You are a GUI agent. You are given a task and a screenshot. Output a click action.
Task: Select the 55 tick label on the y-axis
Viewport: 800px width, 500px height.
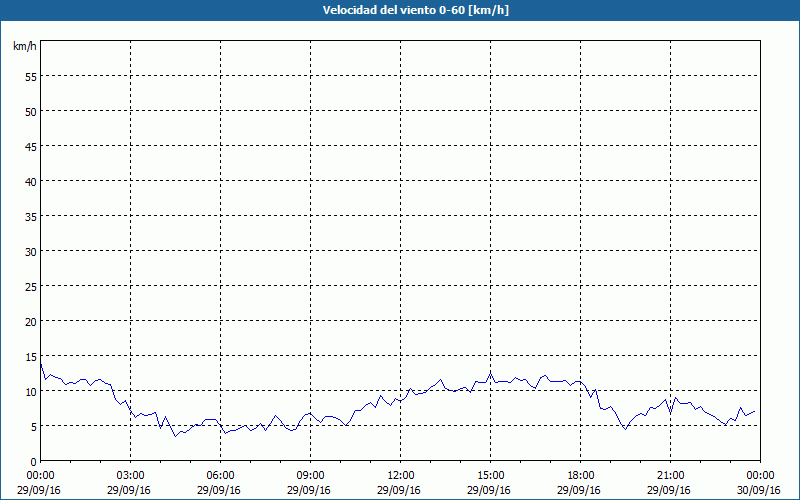click(x=30, y=76)
